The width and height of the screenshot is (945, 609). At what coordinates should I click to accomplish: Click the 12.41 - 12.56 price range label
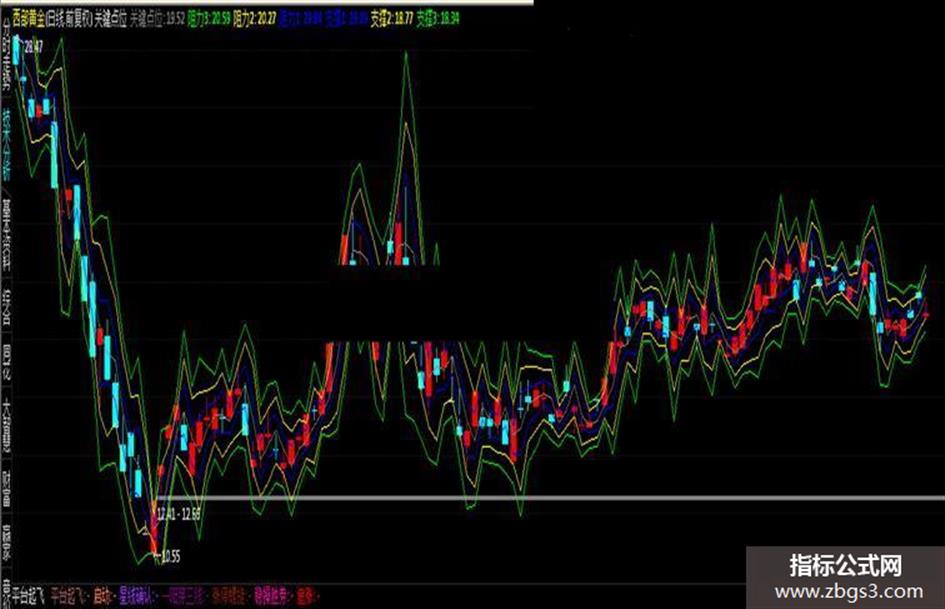pos(178,514)
